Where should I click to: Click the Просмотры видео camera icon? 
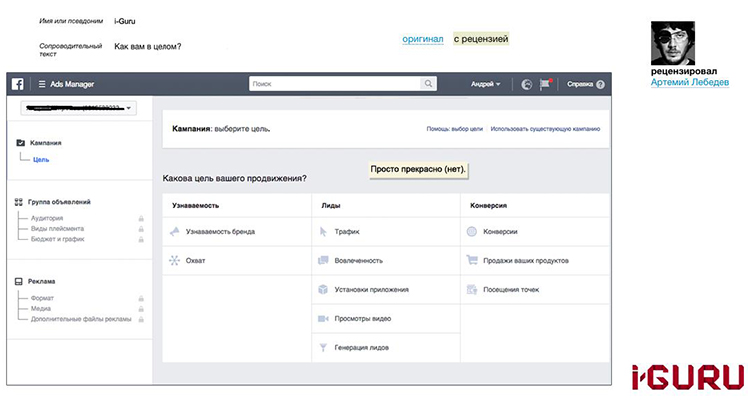click(x=323, y=318)
